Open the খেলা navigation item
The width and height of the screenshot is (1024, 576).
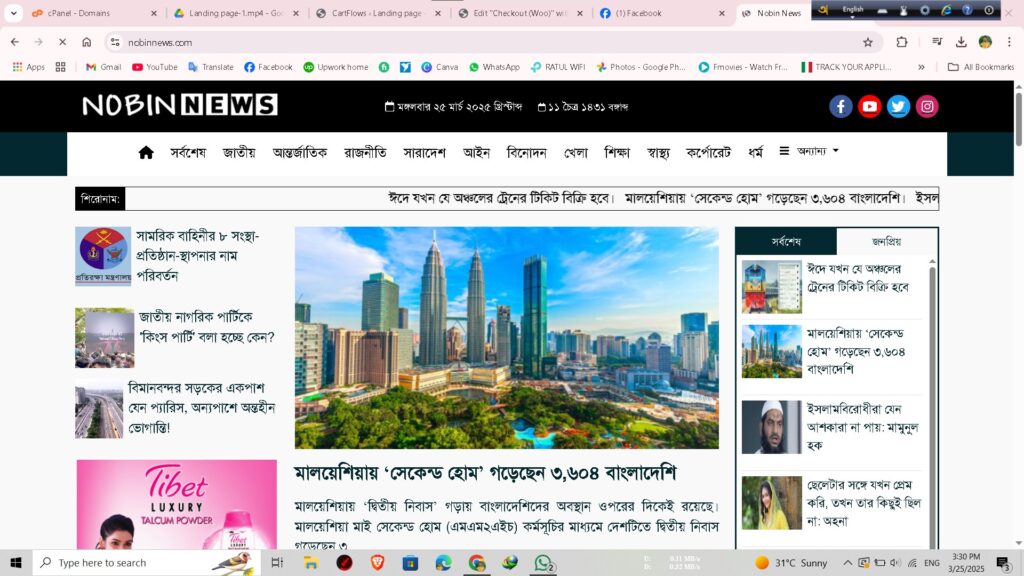pyautogui.click(x=576, y=153)
